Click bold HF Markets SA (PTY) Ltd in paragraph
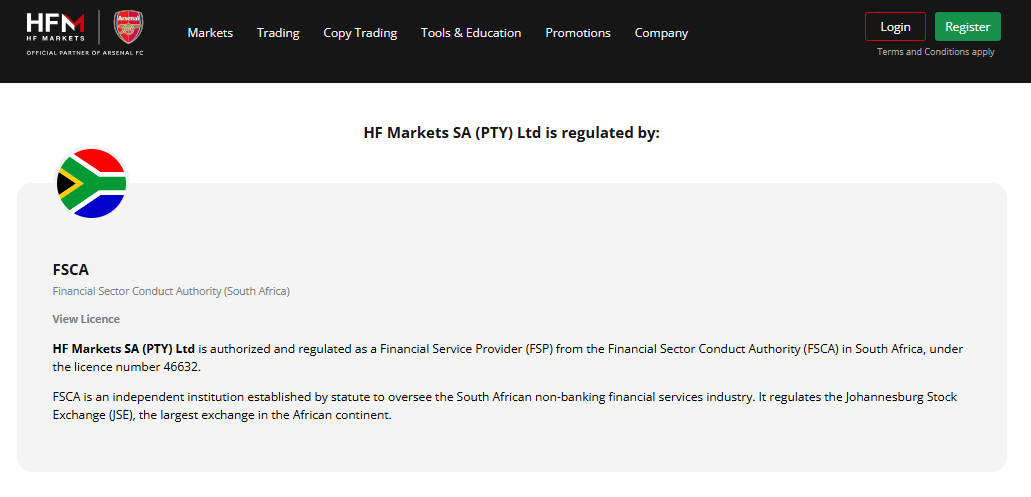Viewport: 1031px width, 497px height. point(124,349)
